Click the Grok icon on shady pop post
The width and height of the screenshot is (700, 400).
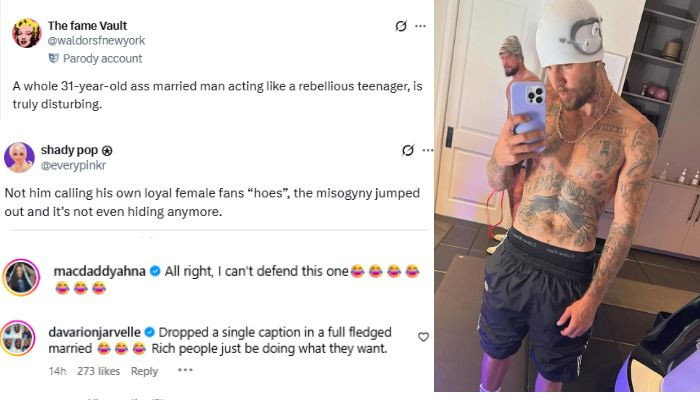click(x=408, y=150)
